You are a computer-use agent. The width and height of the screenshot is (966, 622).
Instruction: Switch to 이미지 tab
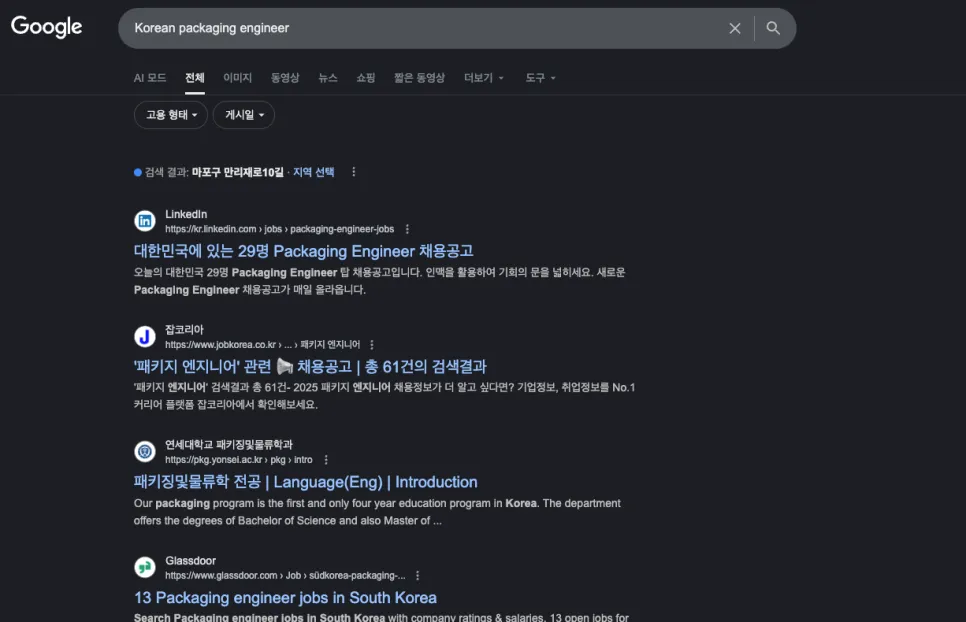pos(237,78)
